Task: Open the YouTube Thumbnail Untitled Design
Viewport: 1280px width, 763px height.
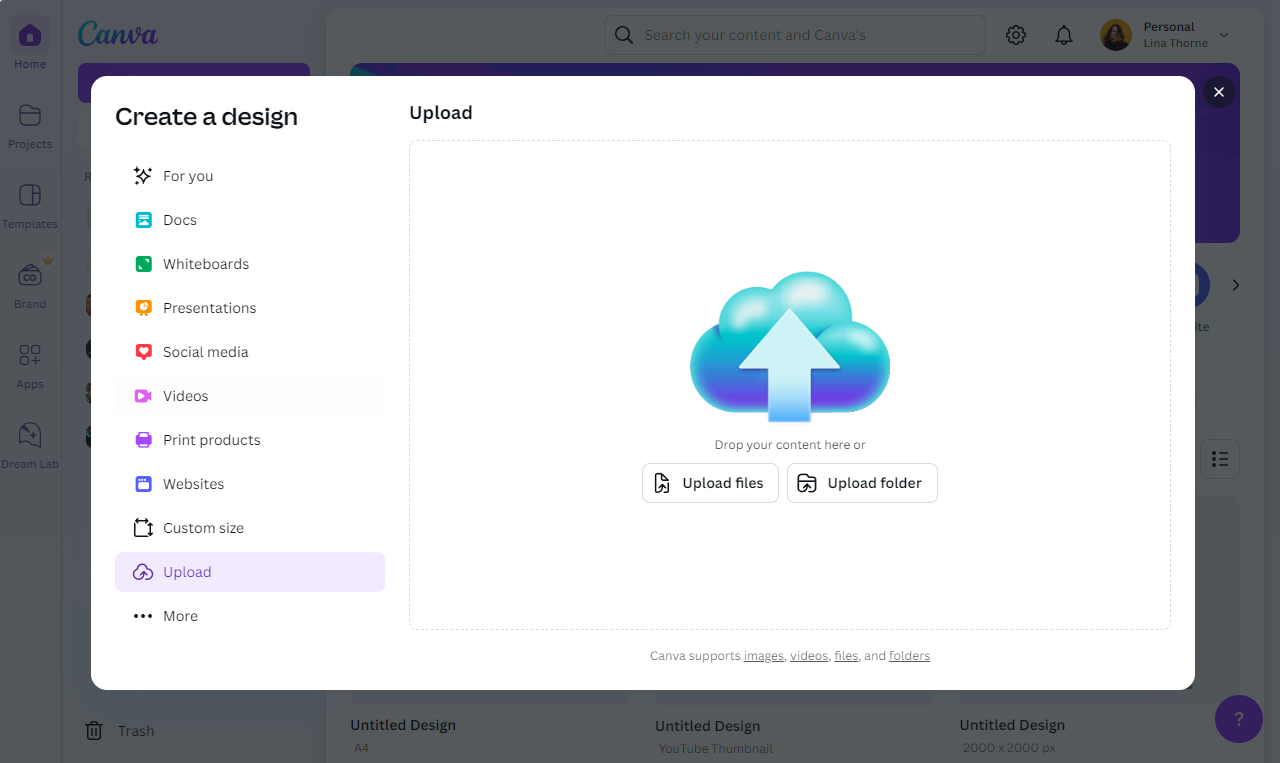Action: (708, 726)
